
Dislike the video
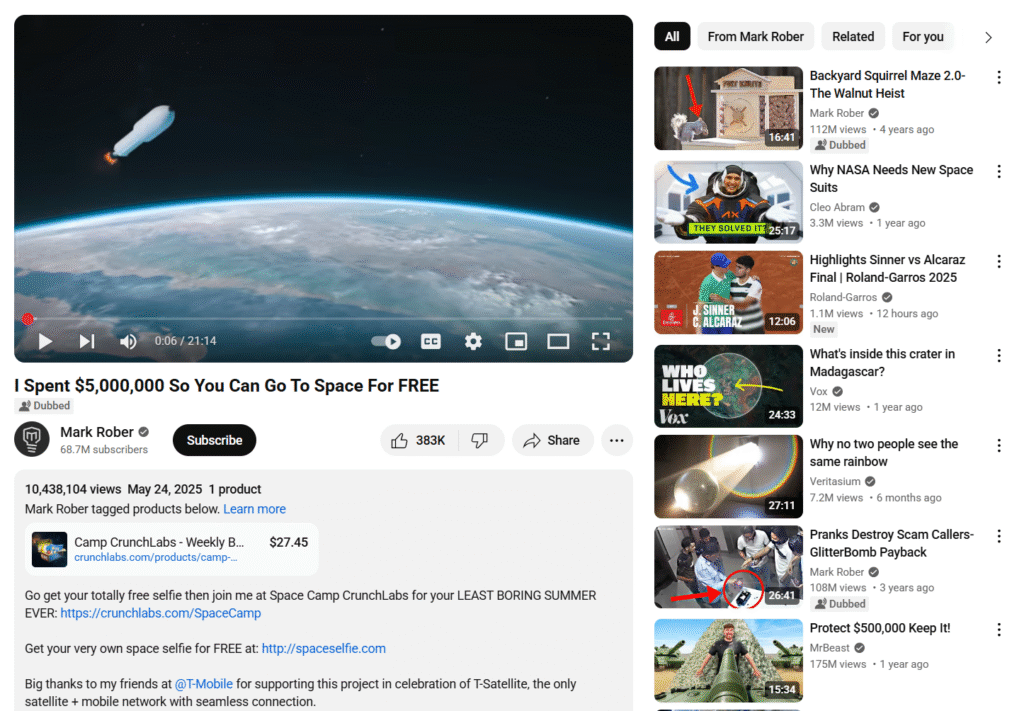click(478, 440)
